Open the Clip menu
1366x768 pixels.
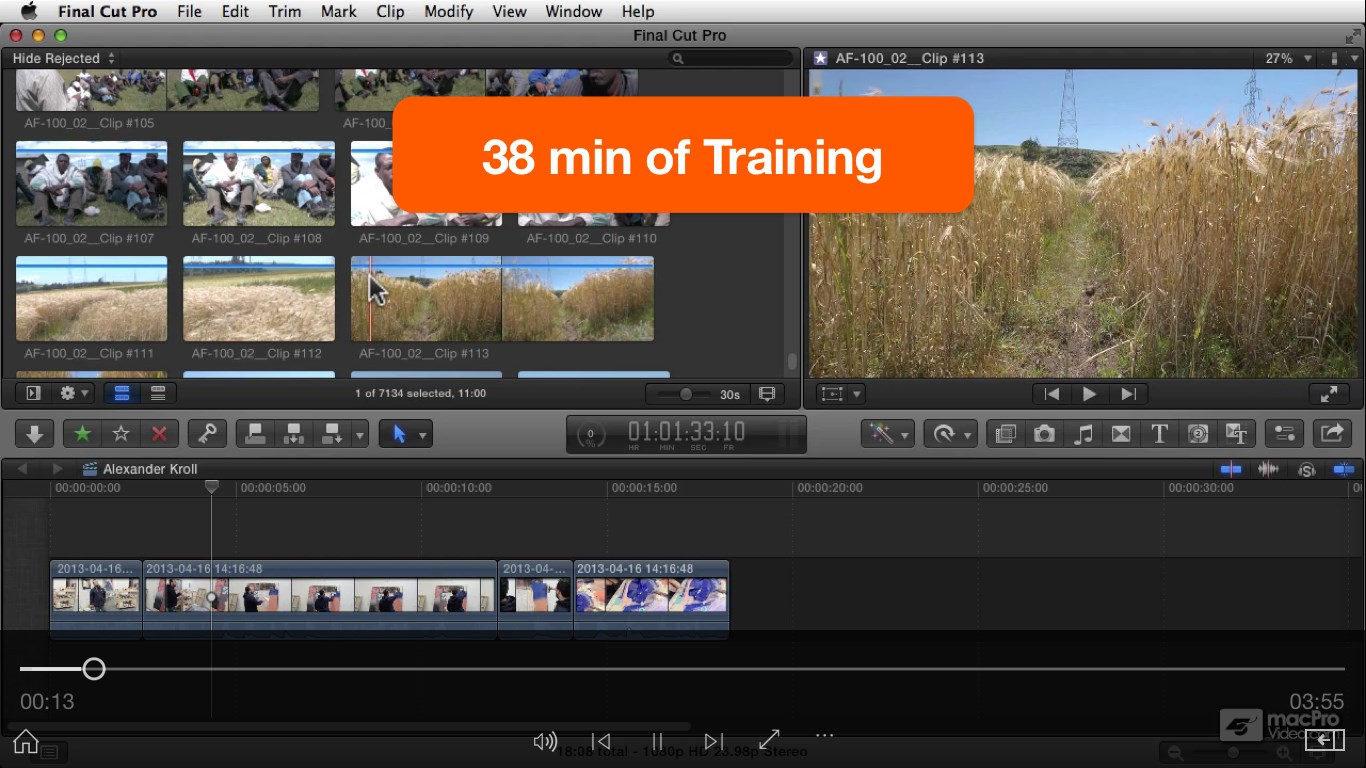390,11
